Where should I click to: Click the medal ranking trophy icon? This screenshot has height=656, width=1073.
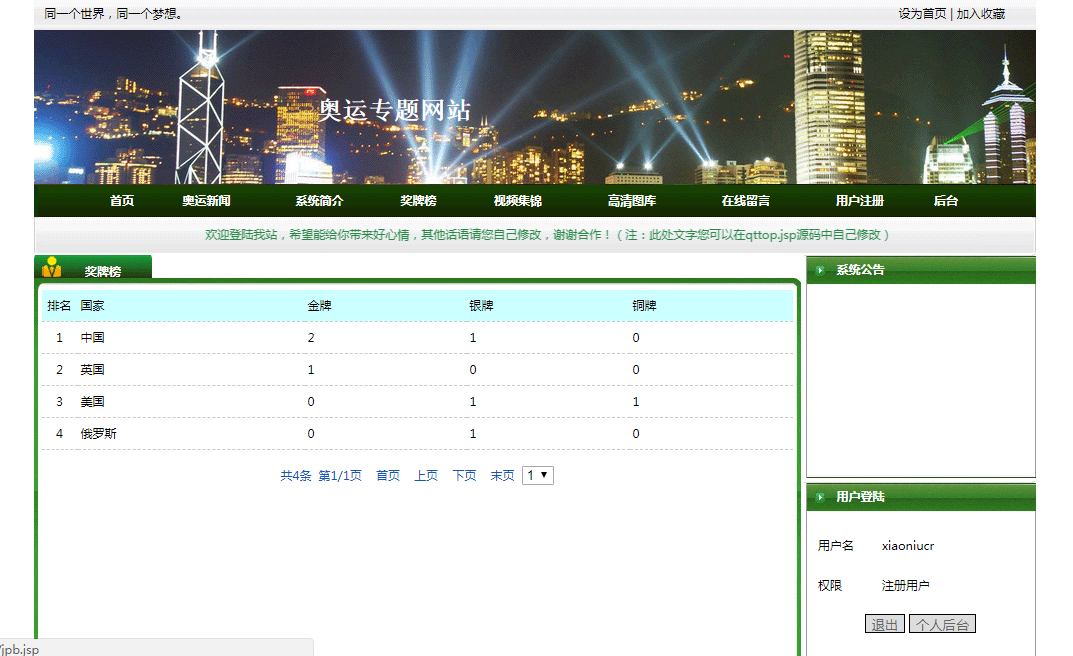tap(51, 267)
